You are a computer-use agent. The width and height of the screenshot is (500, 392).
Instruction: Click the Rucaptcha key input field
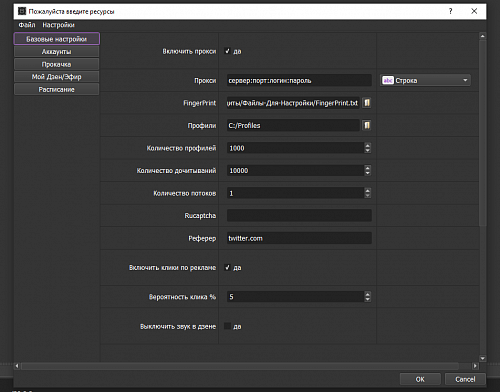click(299, 215)
